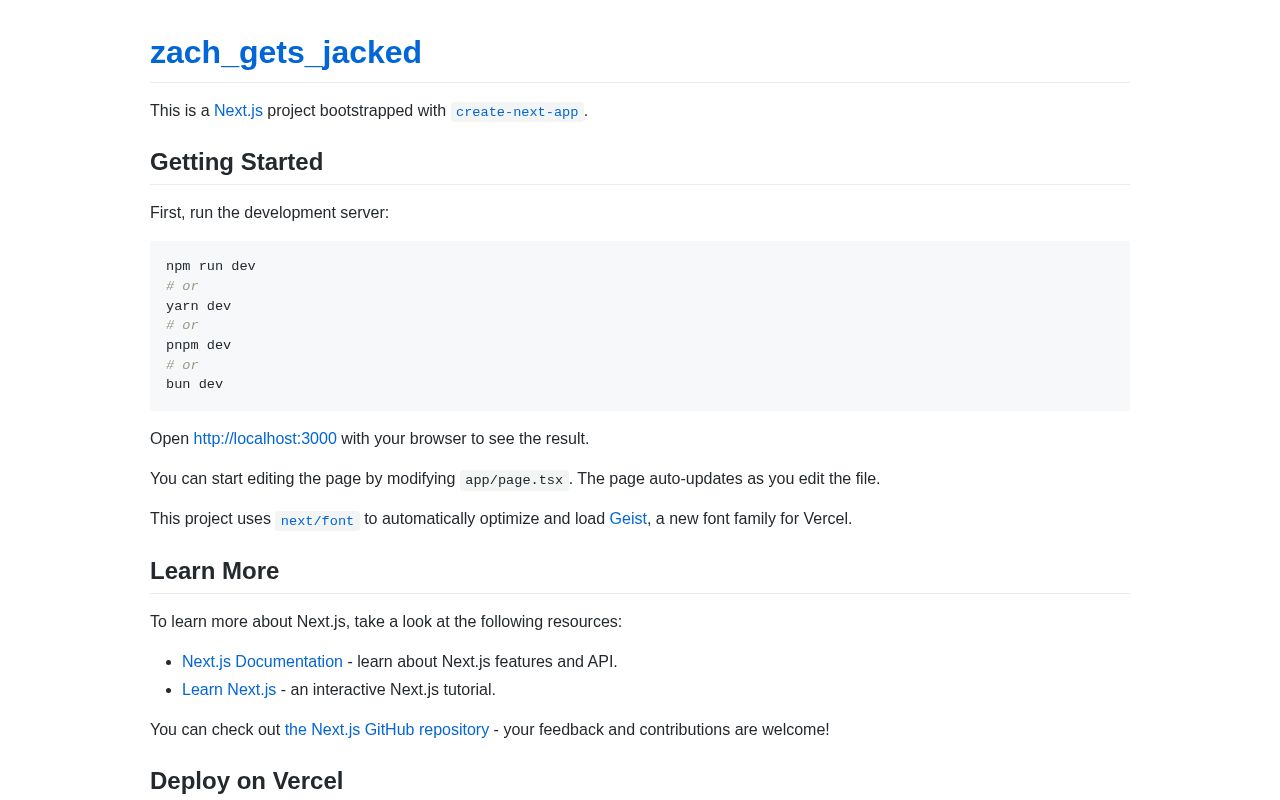Click 'To learn more about Next.js' sentence
This screenshot has height=800, width=1280.
pyautogui.click(x=386, y=622)
